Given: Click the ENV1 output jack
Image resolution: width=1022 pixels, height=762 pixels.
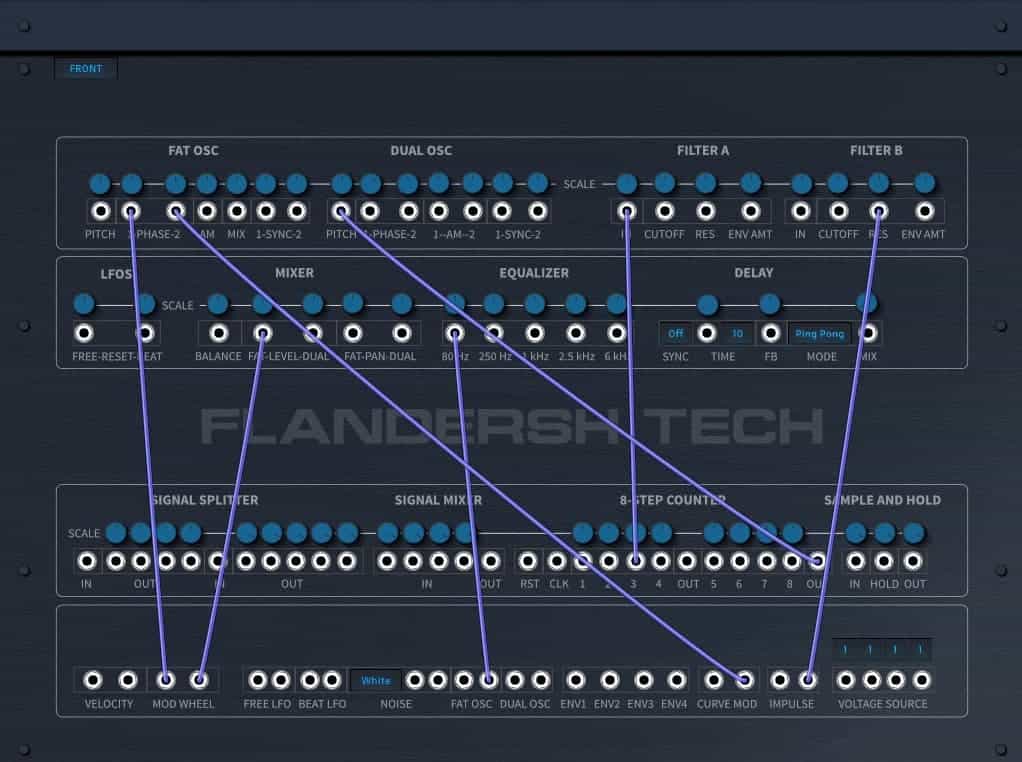Looking at the screenshot, I should point(576,681).
